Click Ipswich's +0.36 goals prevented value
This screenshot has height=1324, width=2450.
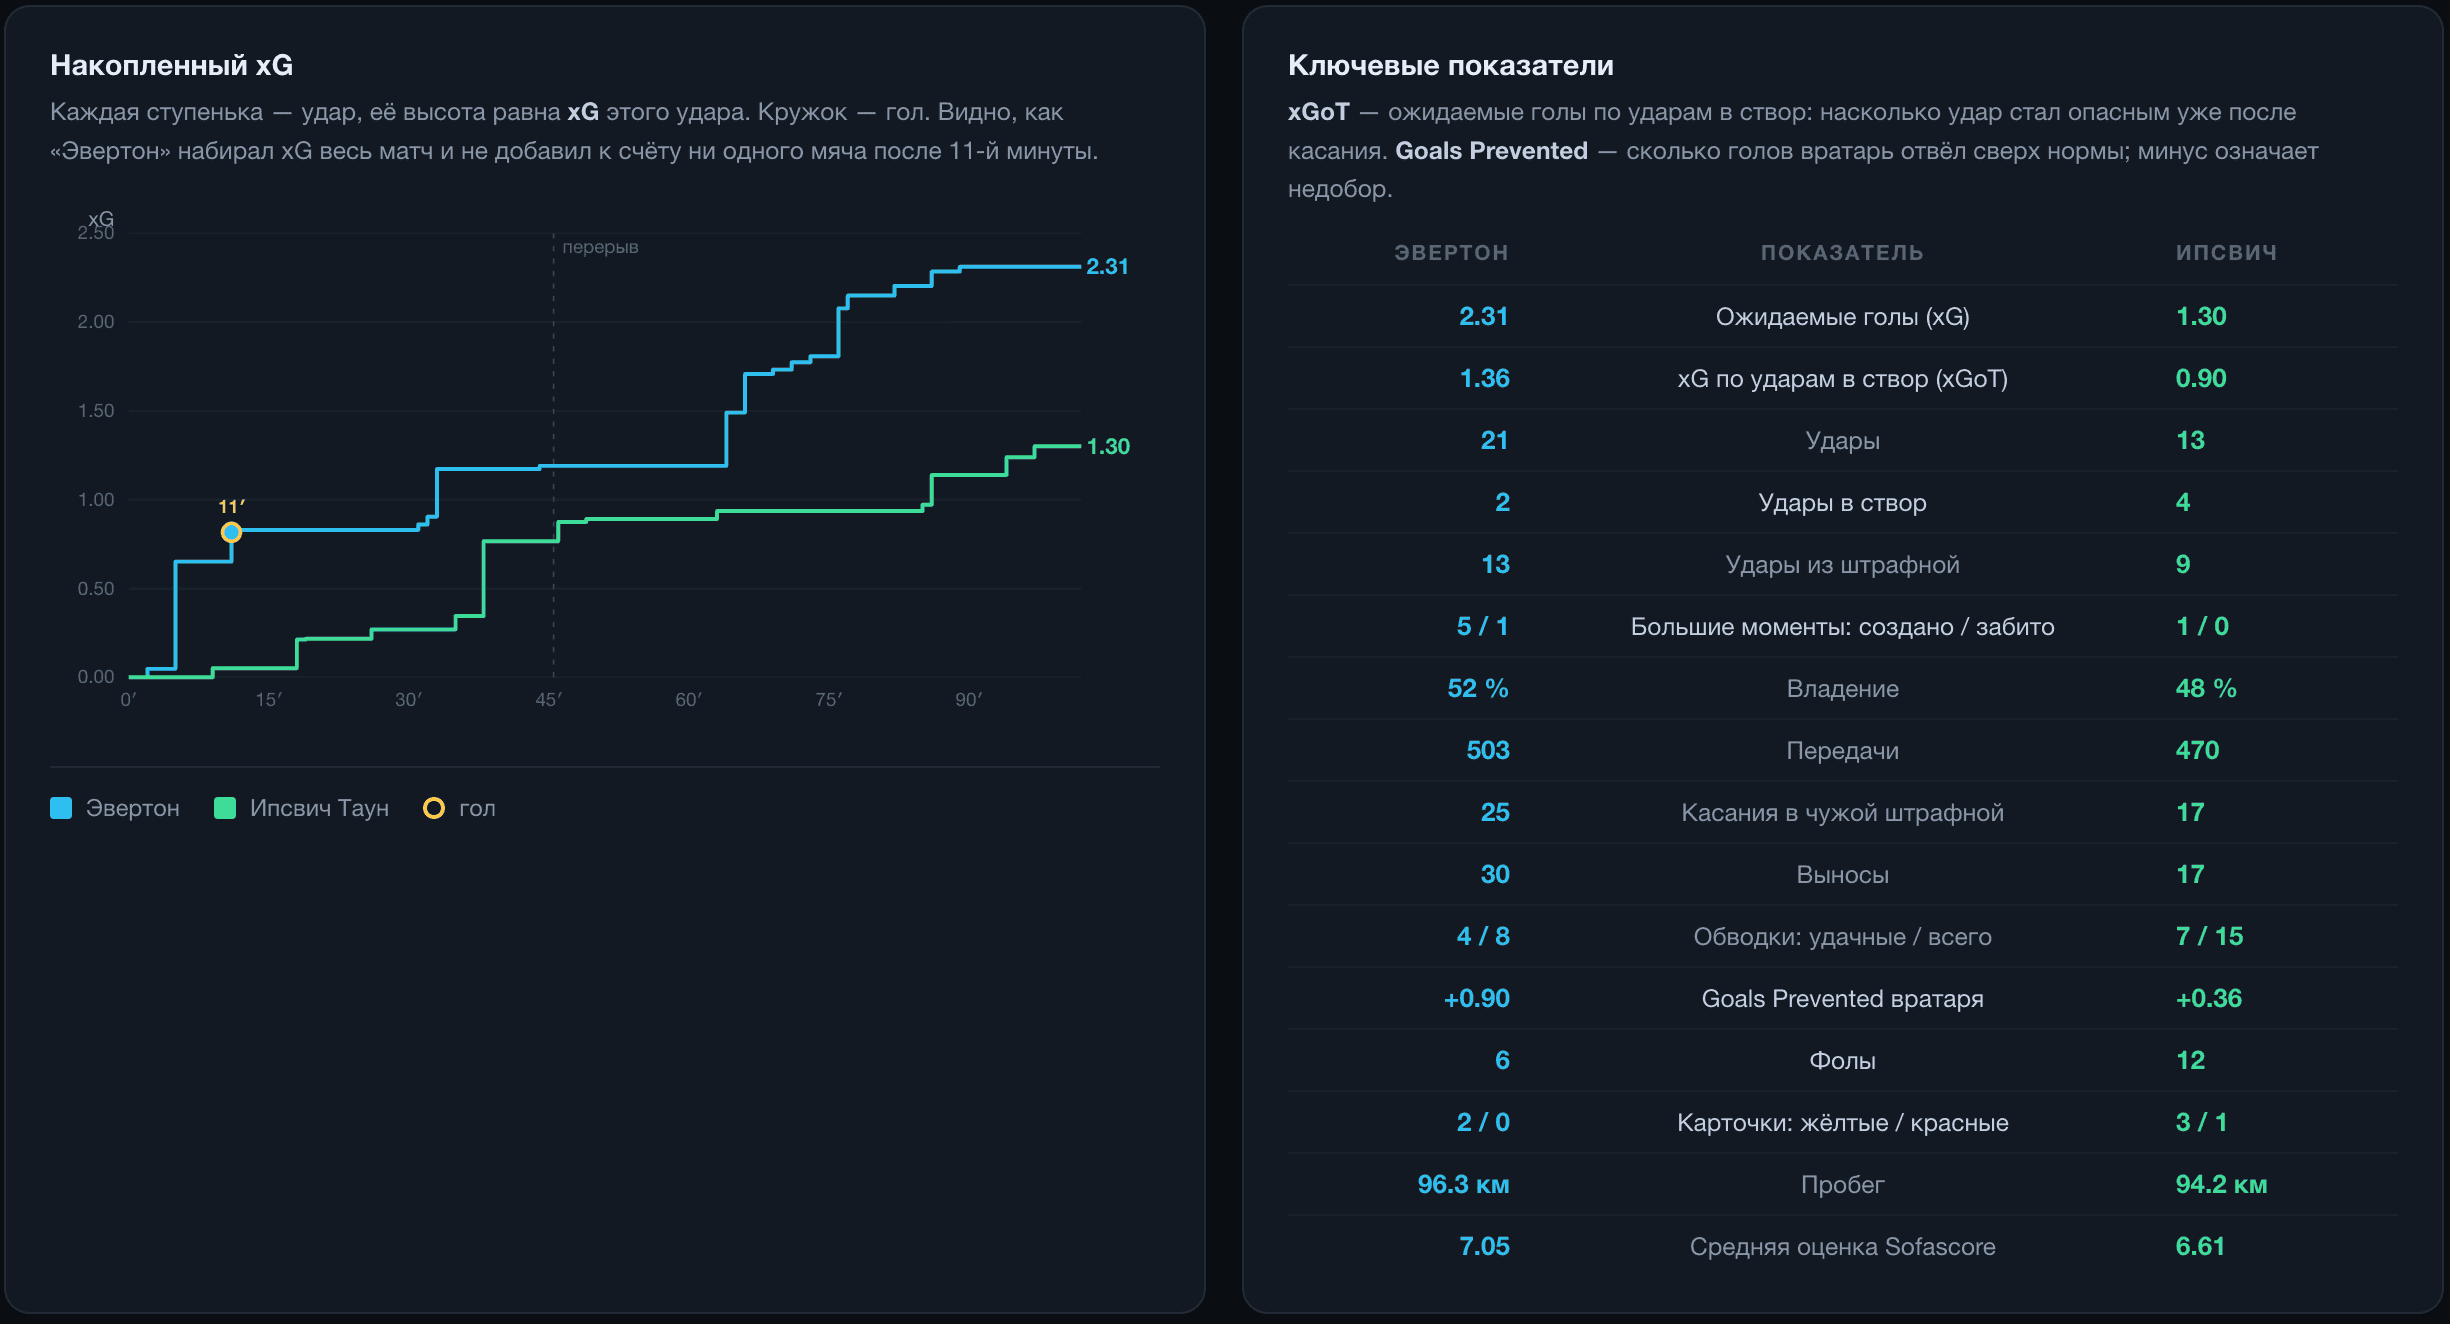[2209, 998]
